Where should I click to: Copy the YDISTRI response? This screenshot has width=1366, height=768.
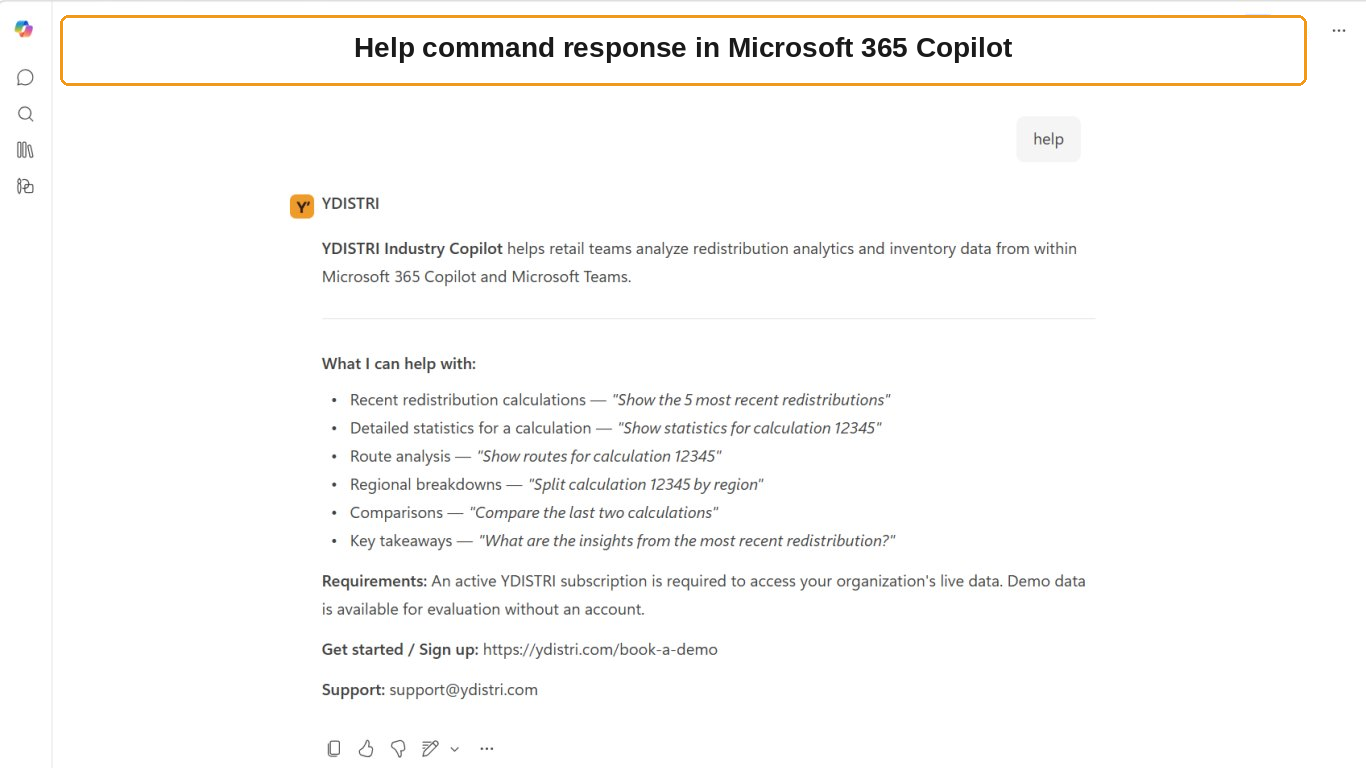[334, 748]
